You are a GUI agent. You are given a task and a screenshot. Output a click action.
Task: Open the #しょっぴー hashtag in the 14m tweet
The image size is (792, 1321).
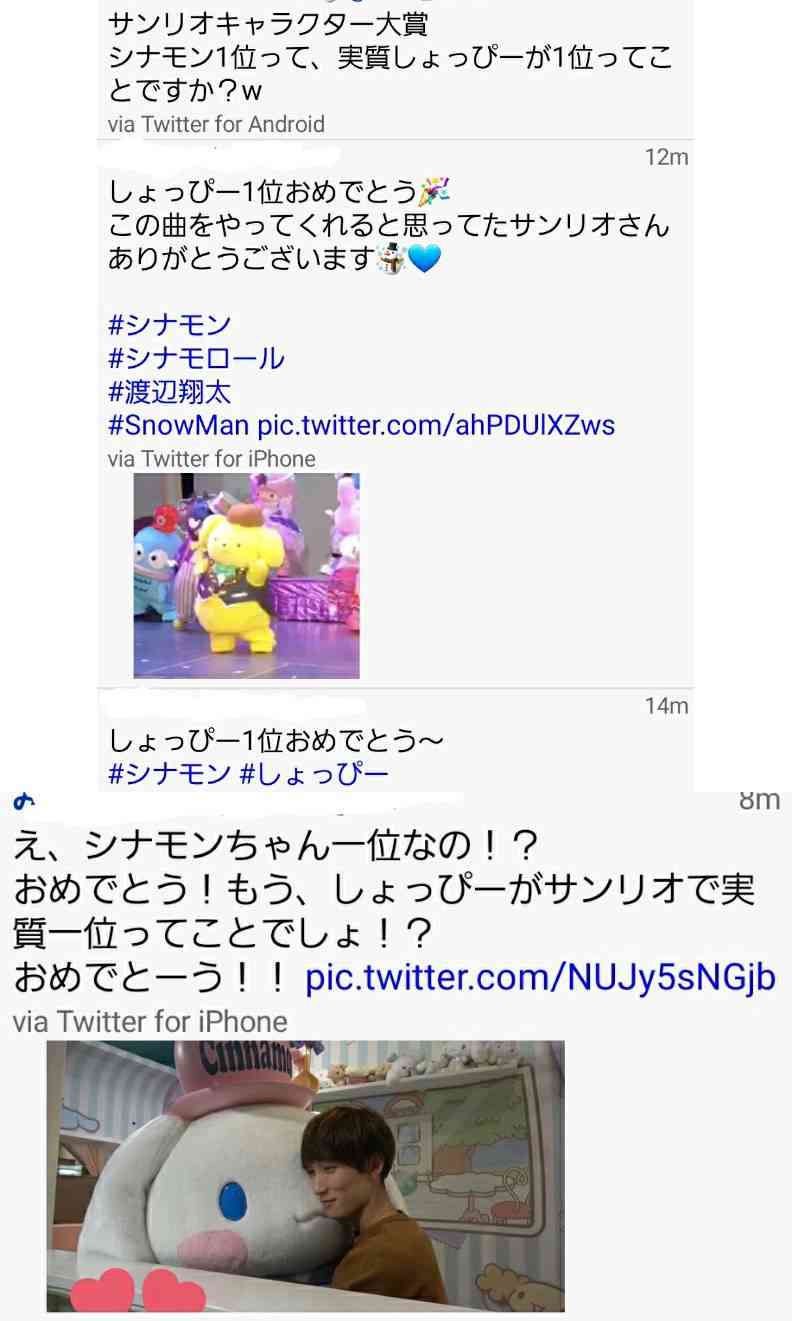coord(313,774)
